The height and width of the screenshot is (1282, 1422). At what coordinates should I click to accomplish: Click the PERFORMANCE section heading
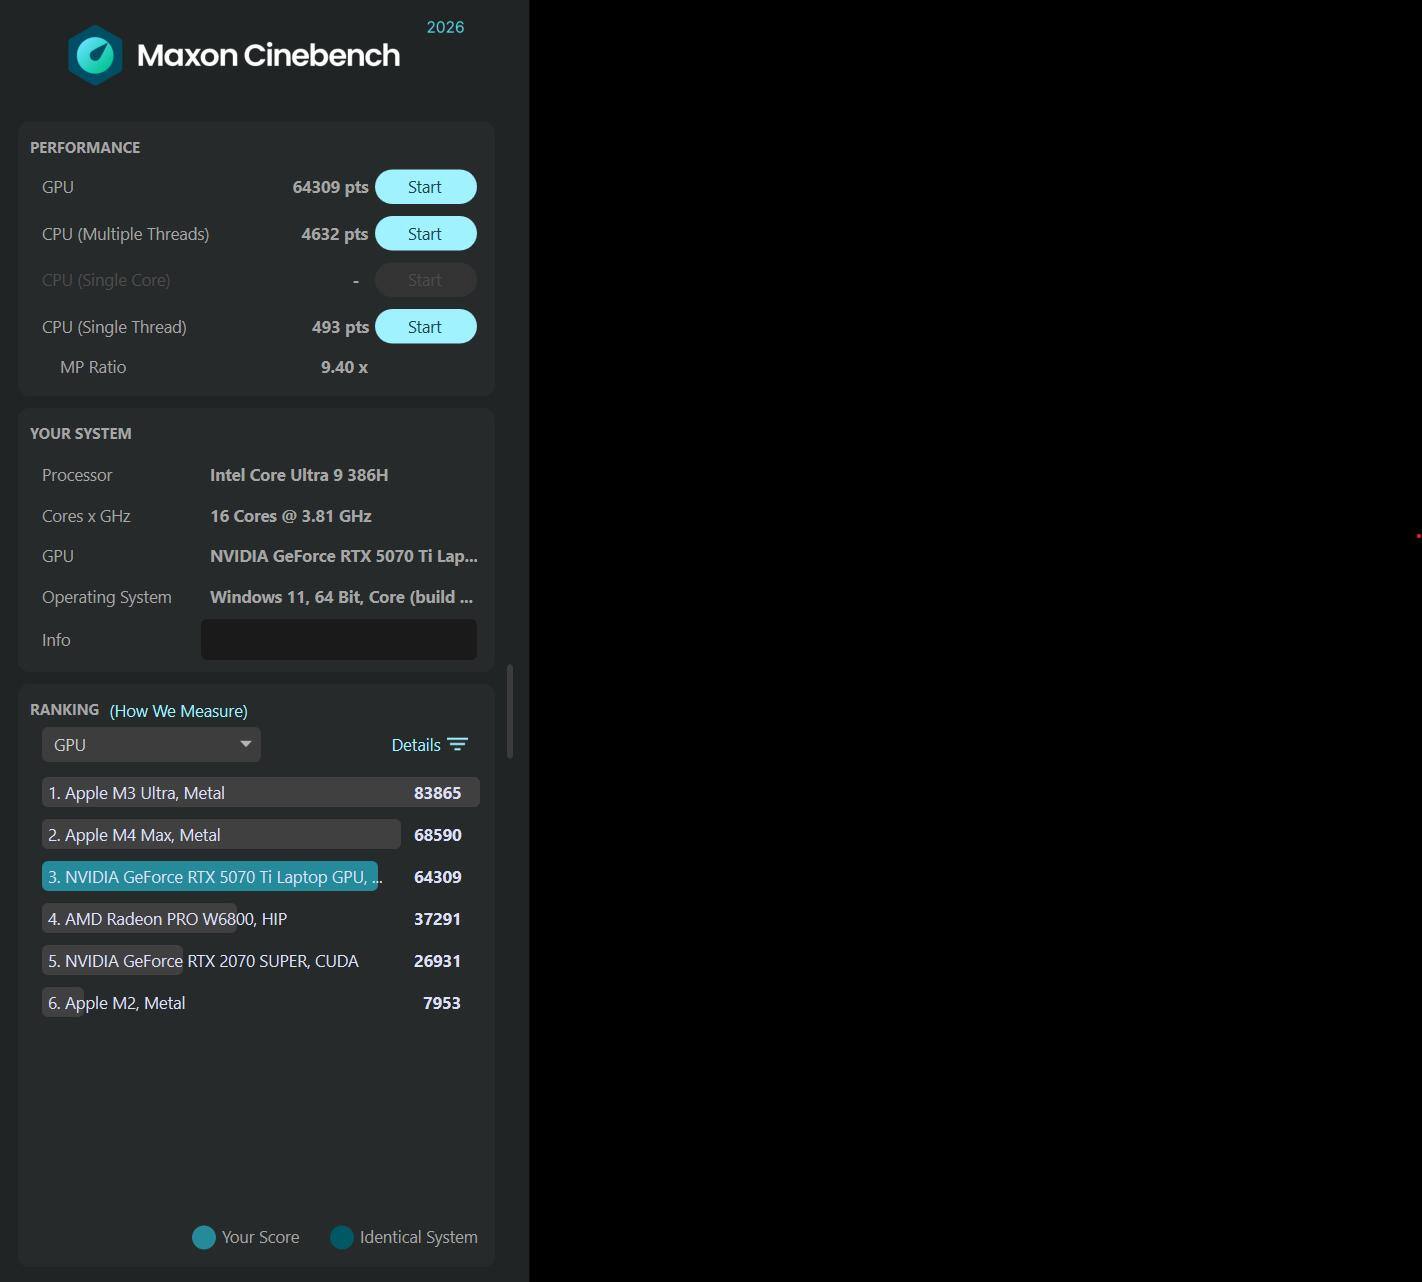point(85,147)
